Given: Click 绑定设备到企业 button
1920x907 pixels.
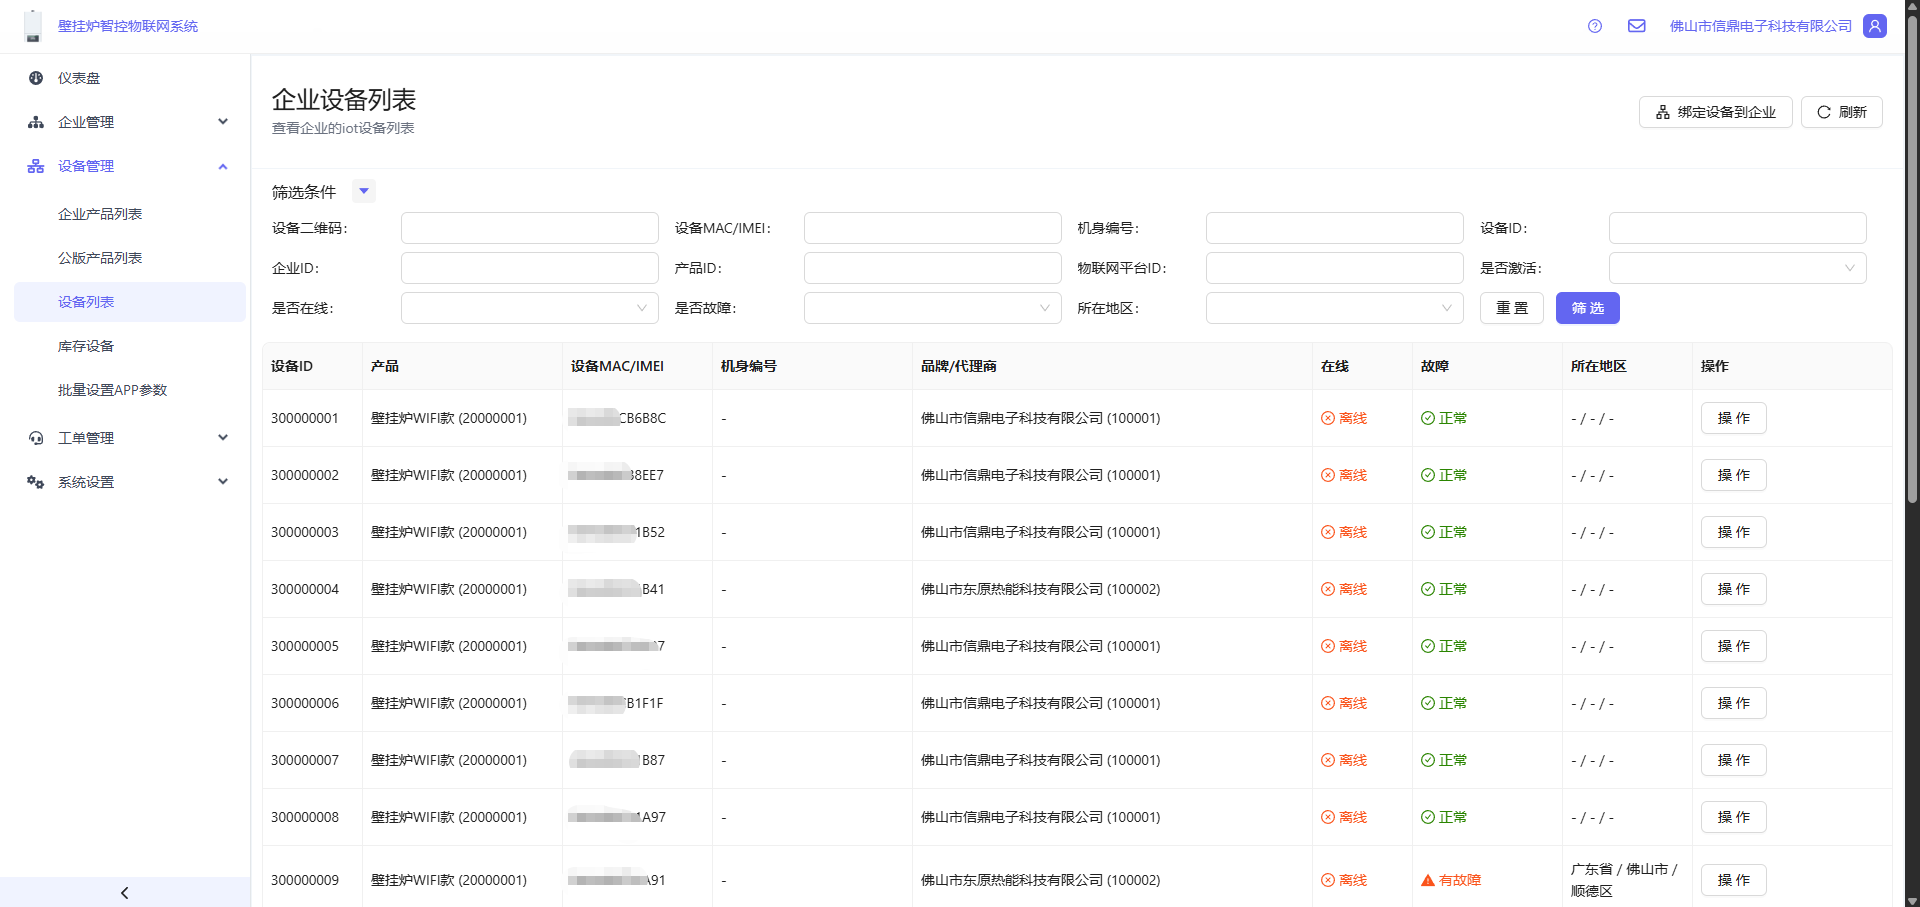Looking at the screenshot, I should coord(1715,112).
